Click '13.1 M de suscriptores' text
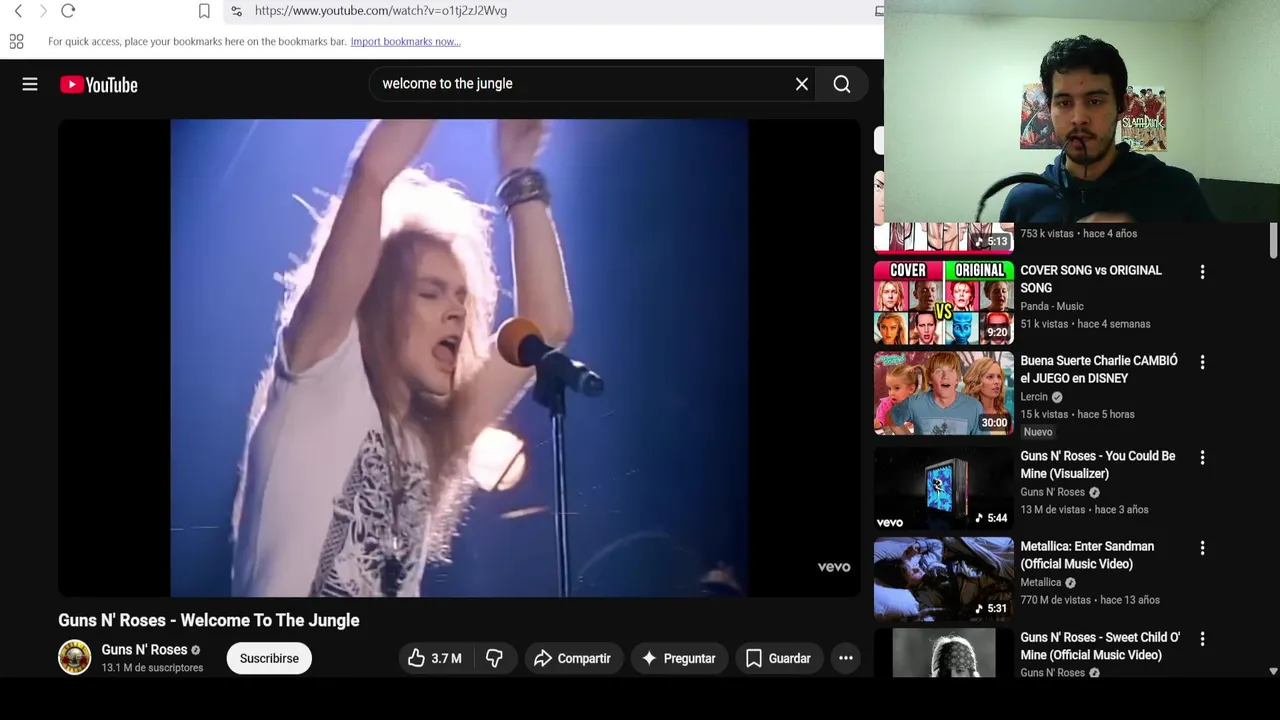 [152, 668]
